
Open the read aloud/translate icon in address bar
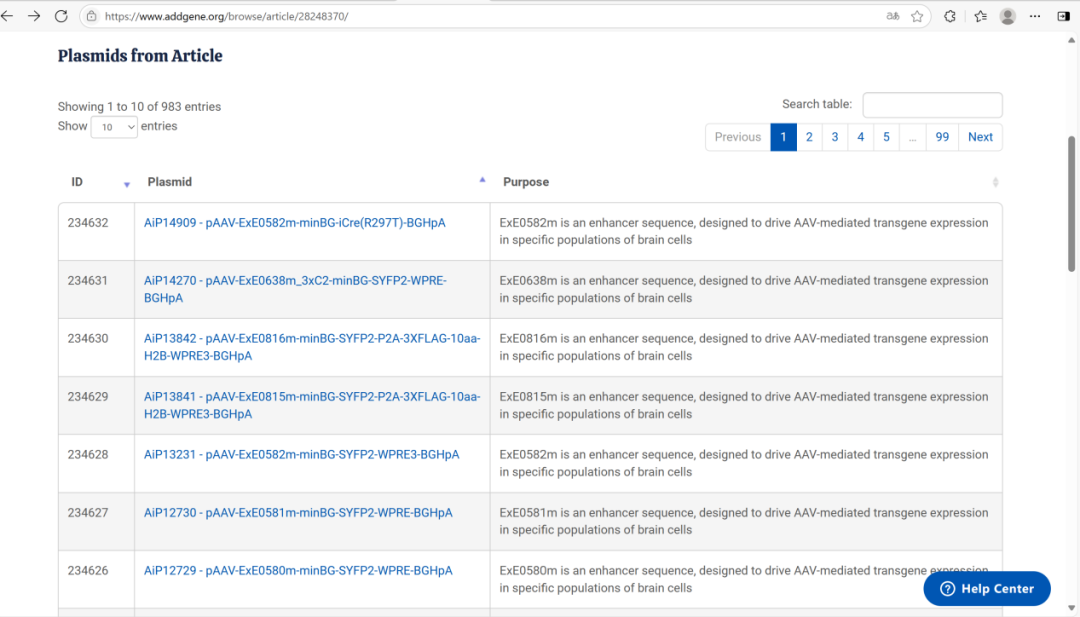(x=892, y=16)
